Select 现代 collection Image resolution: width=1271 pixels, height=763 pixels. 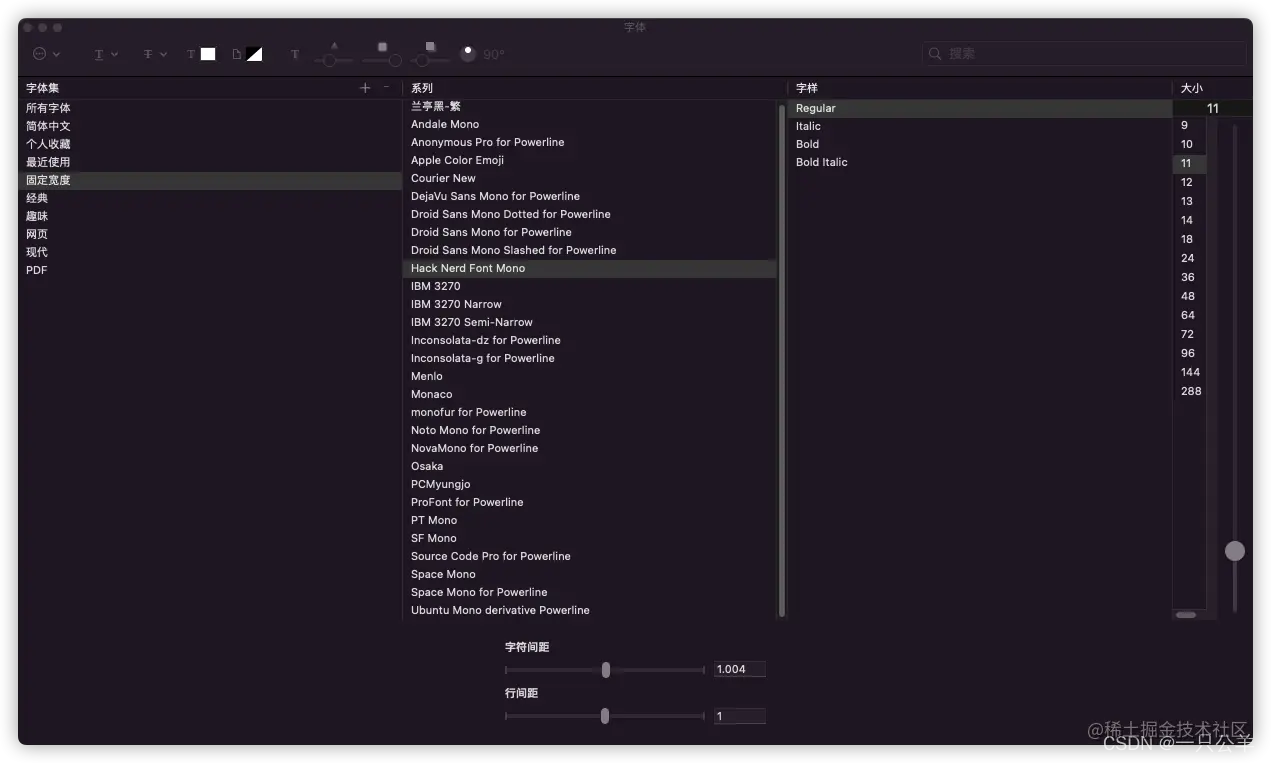pyautogui.click(x=210, y=252)
